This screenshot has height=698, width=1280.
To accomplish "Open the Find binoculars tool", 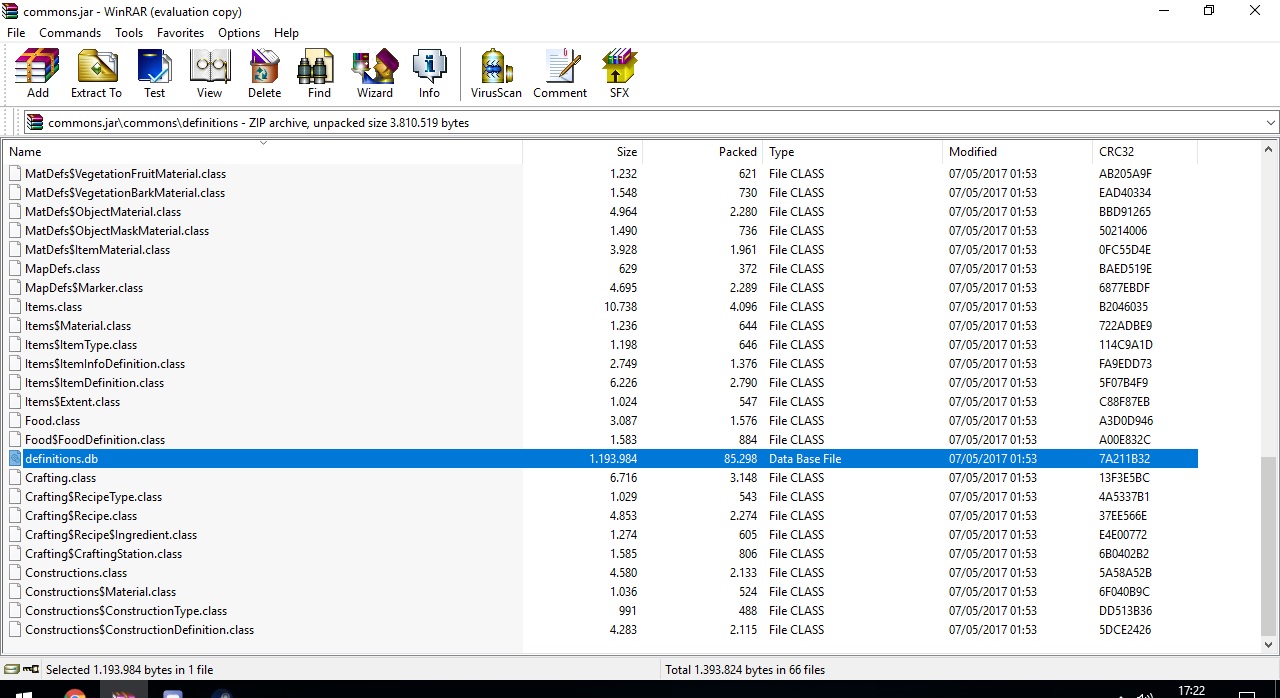I will click(319, 74).
